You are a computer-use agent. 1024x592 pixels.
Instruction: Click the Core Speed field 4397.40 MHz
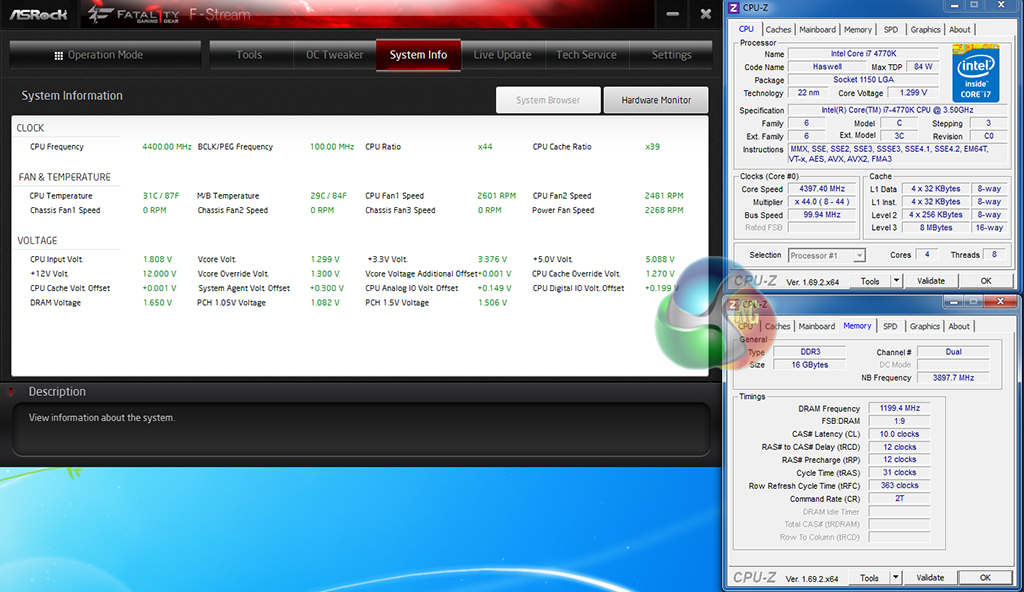coord(822,189)
